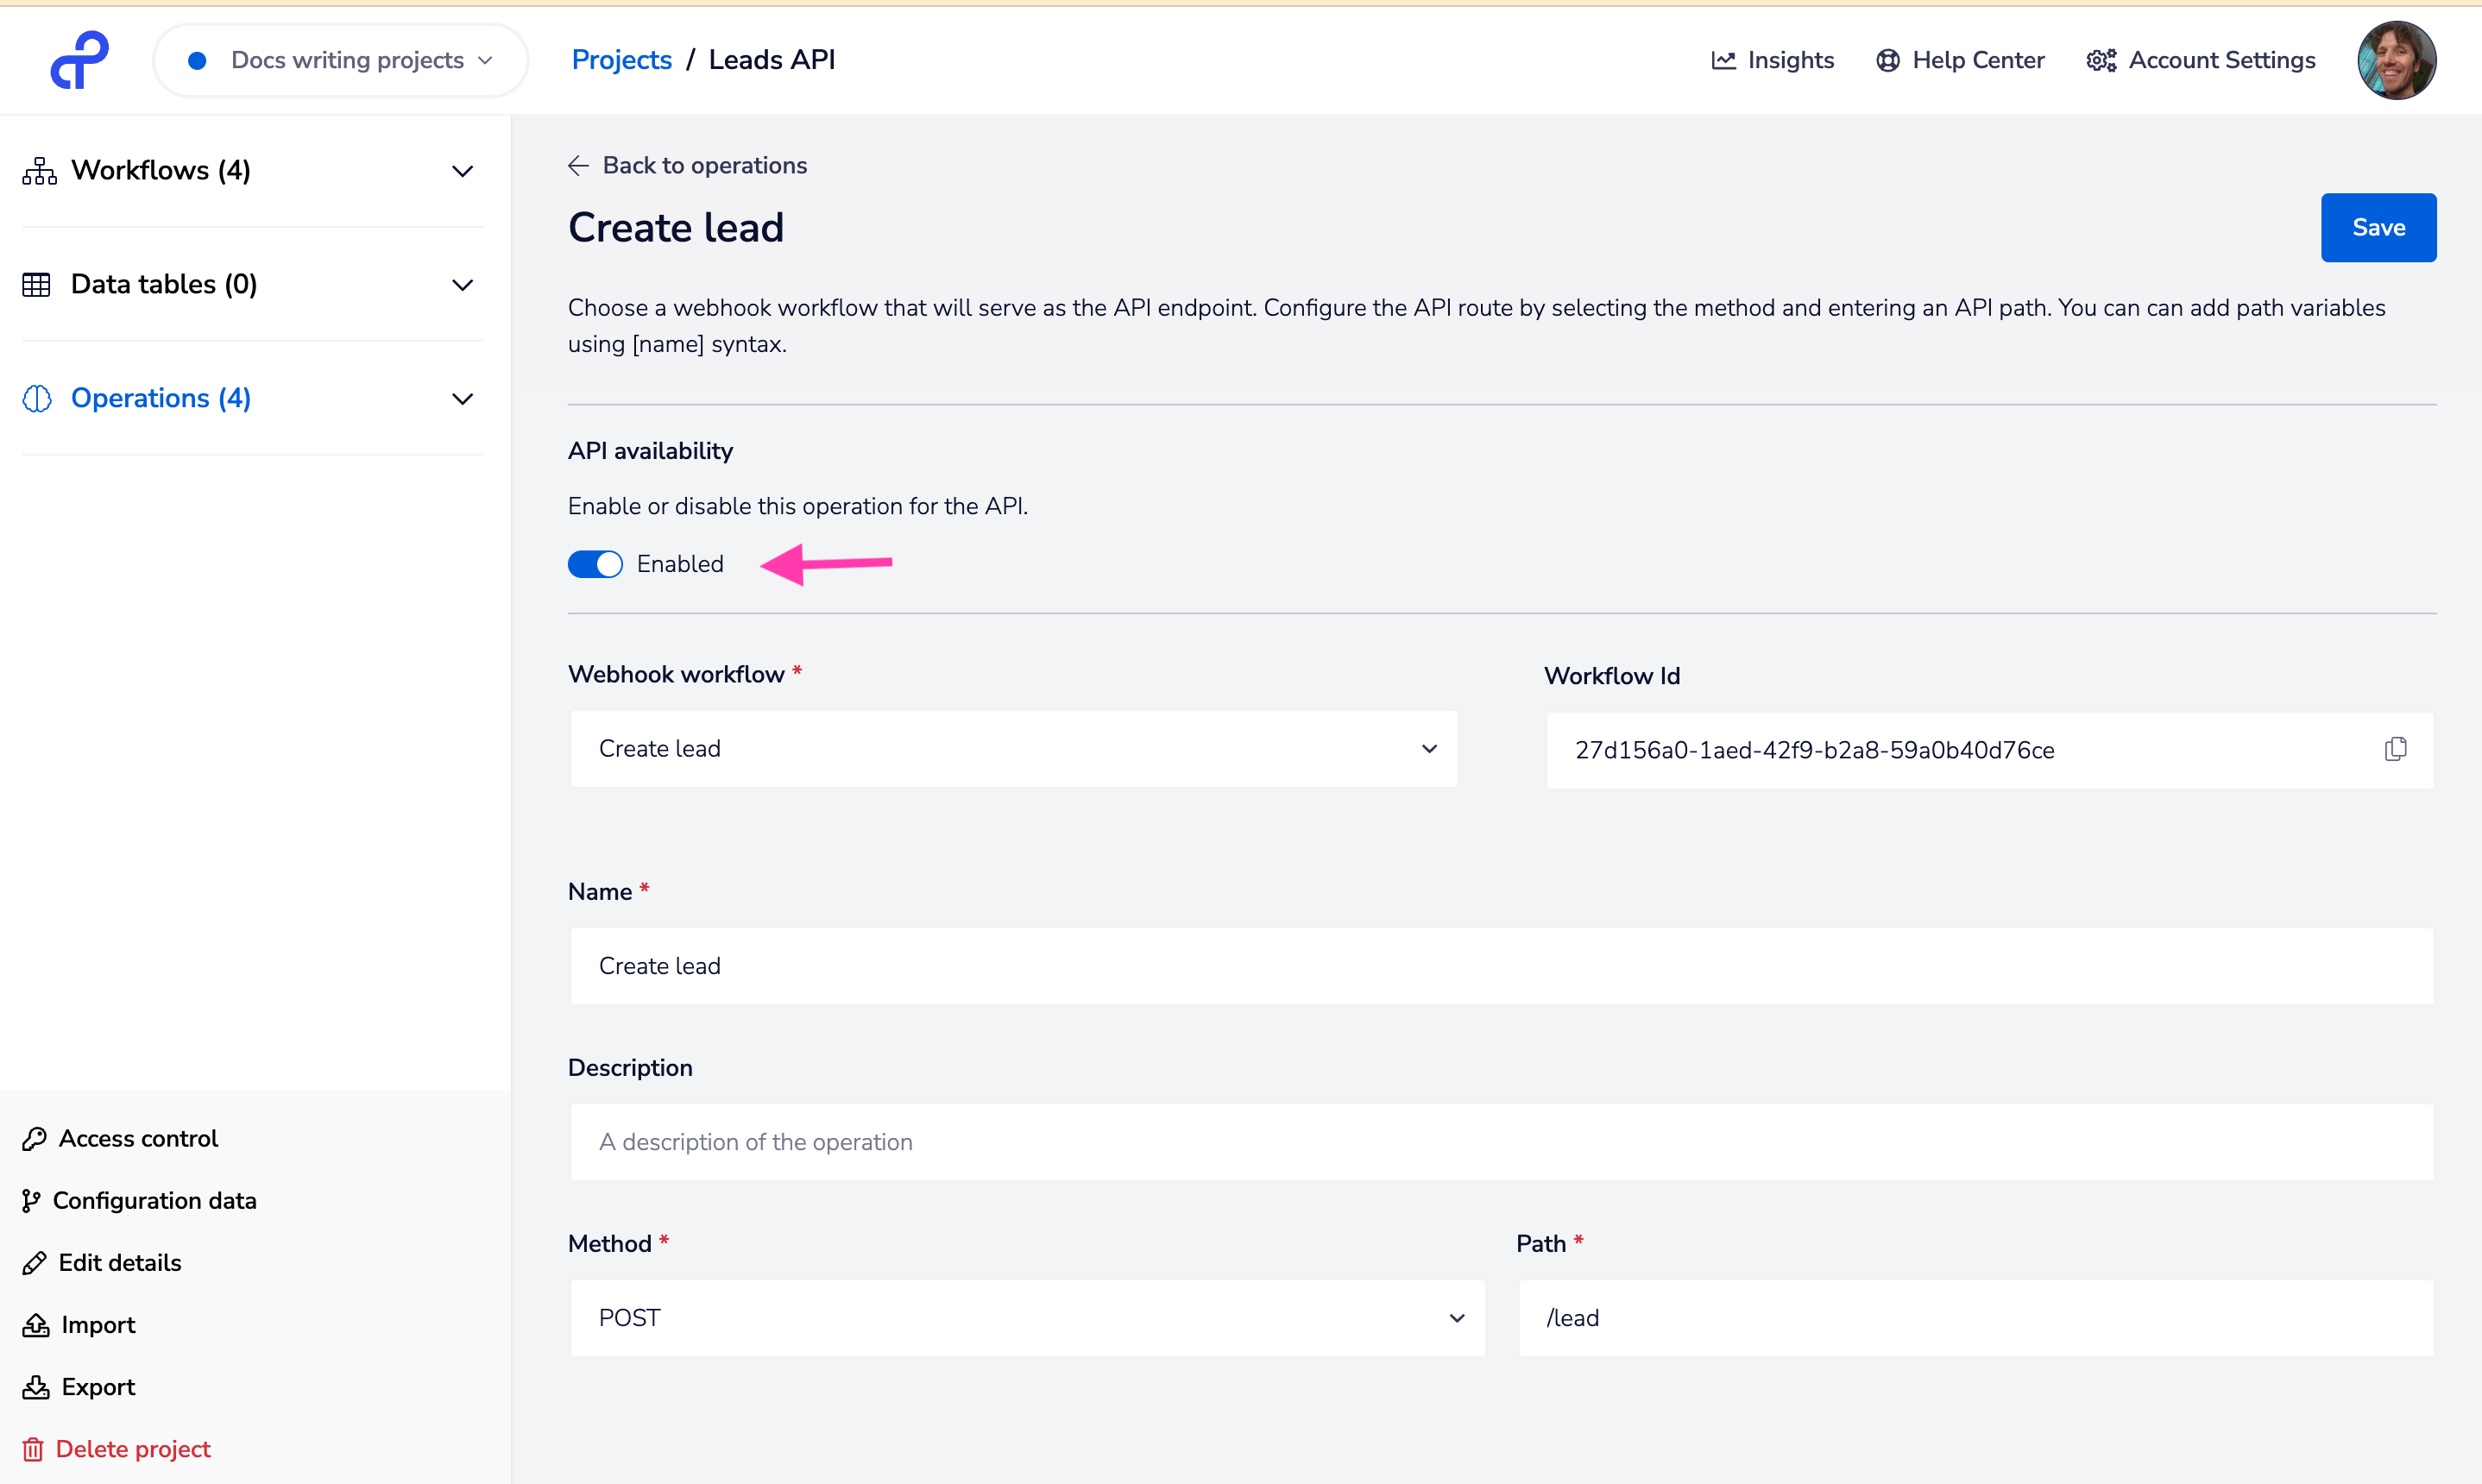Click the Delete project trash icon

33,1449
